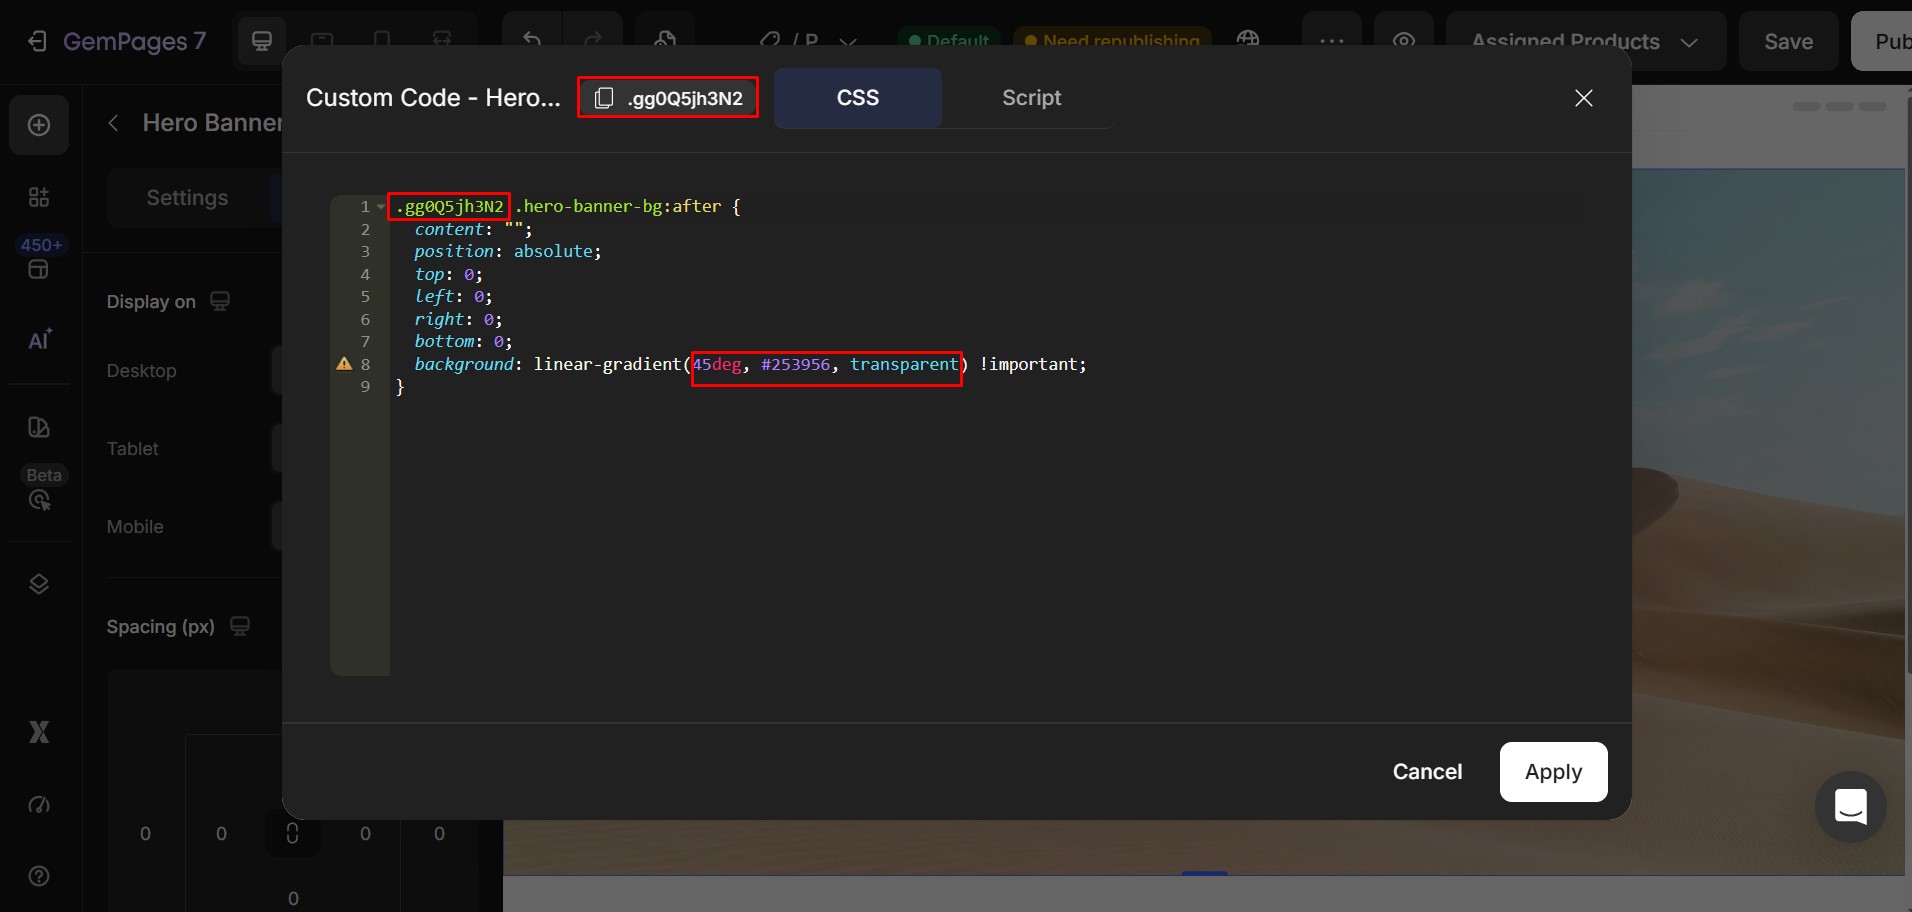Open the theme styles sidebar icon
1912x912 pixels.
click(39, 427)
